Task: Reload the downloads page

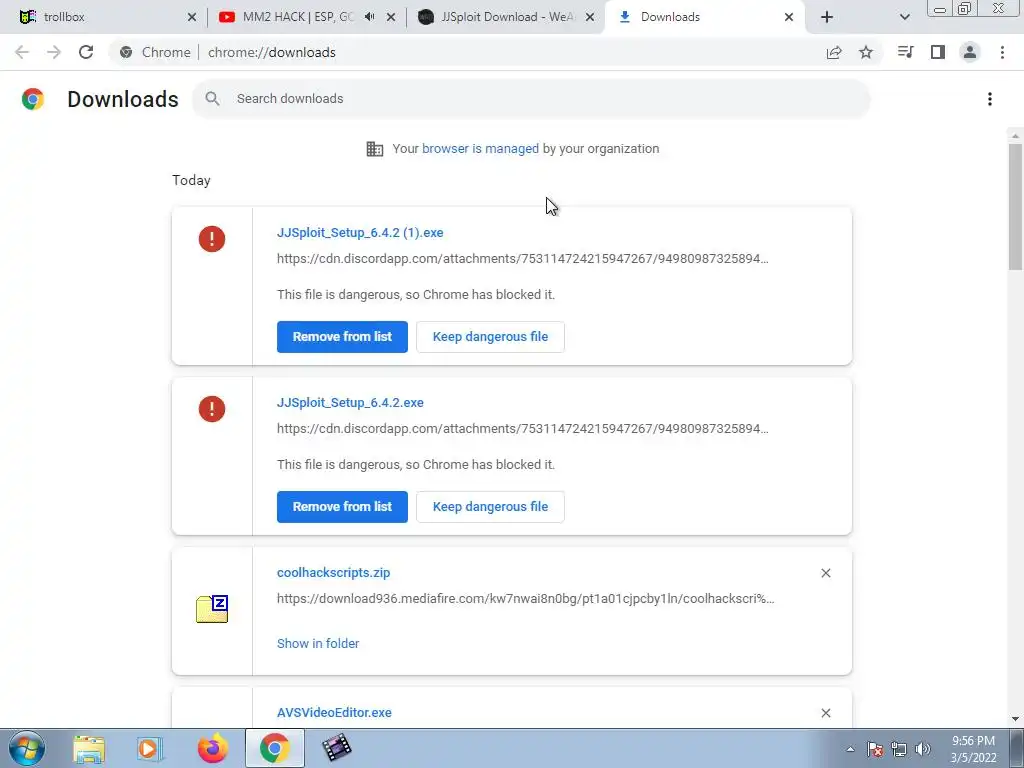Action: 86,52
